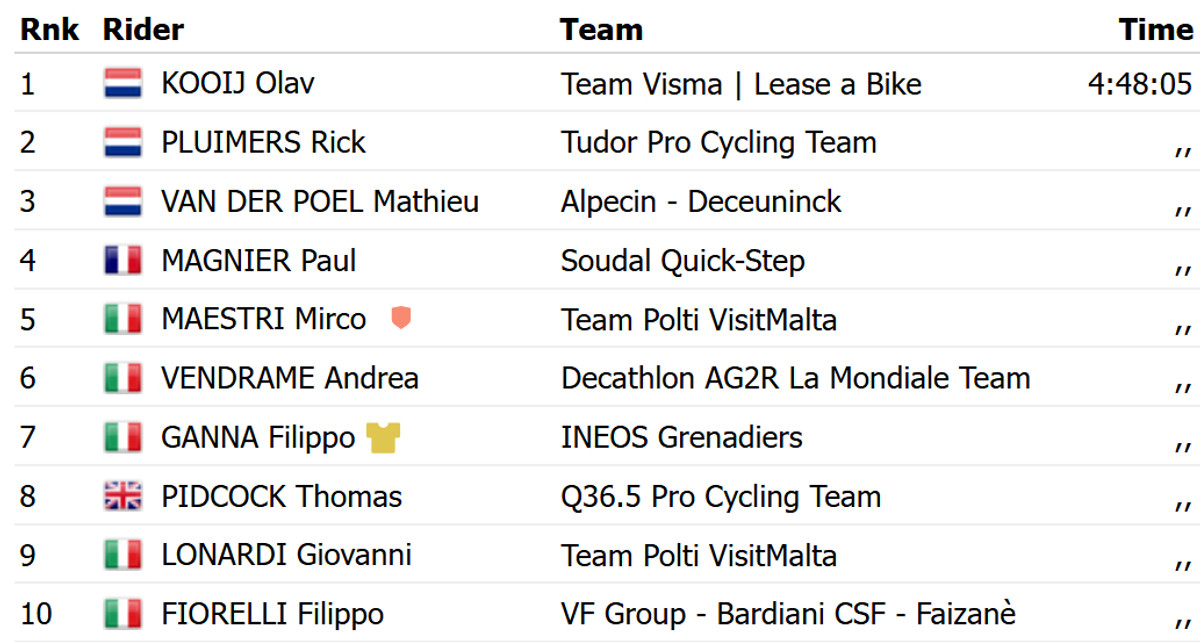Click the Rider column header

(x=143, y=29)
